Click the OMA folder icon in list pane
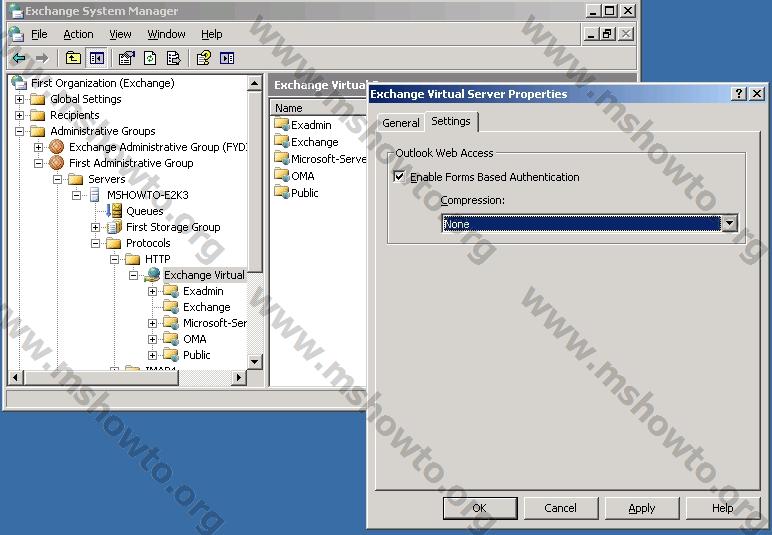772x535 pixels. pyautogui.click(x=281, y=175)
